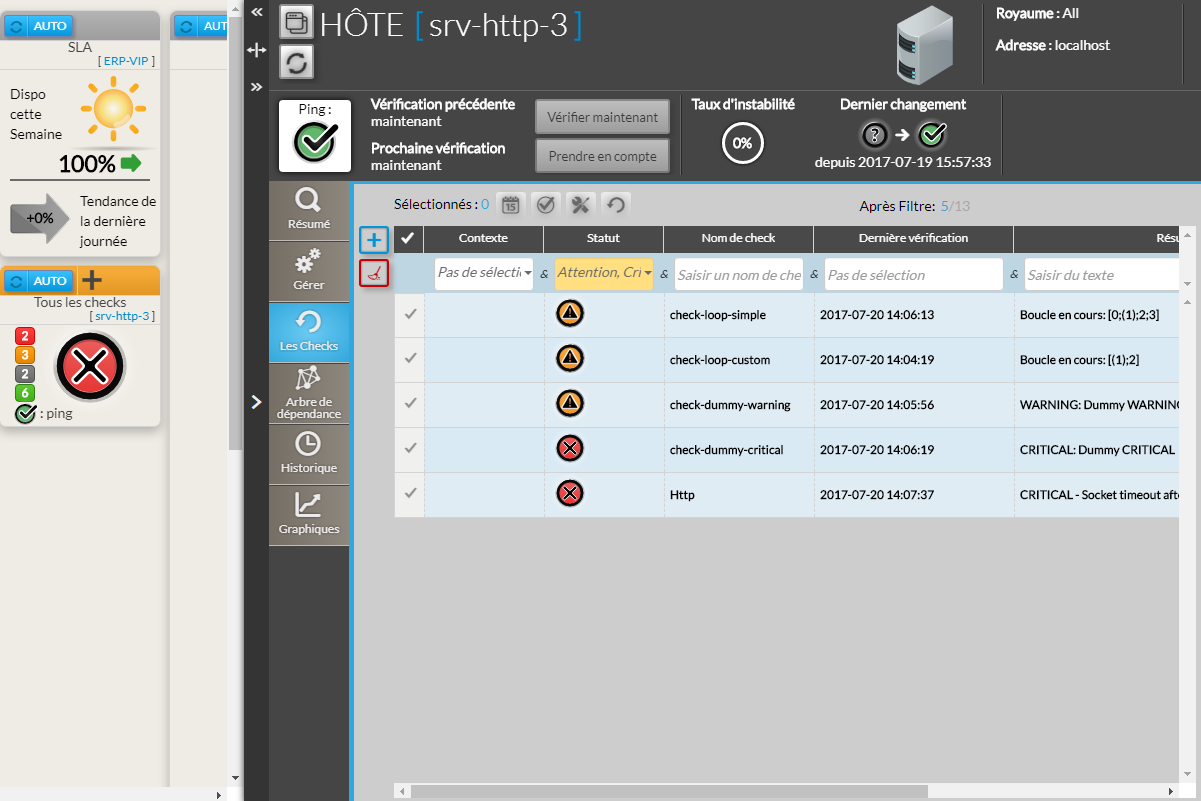Click the calendar icon next to Sélectionnés
Image resolution: width=1201 pixels, height=801 pixels.
pos(510,205)
